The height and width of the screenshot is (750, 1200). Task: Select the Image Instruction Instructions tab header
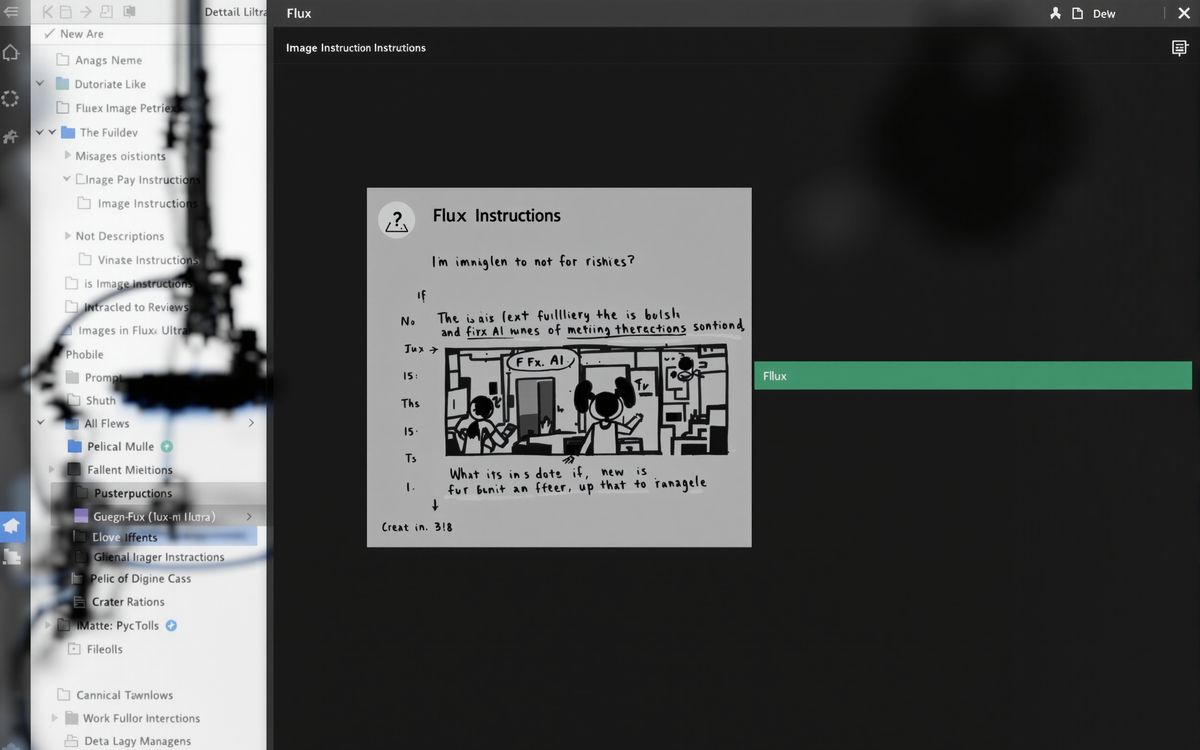point(355,48)
